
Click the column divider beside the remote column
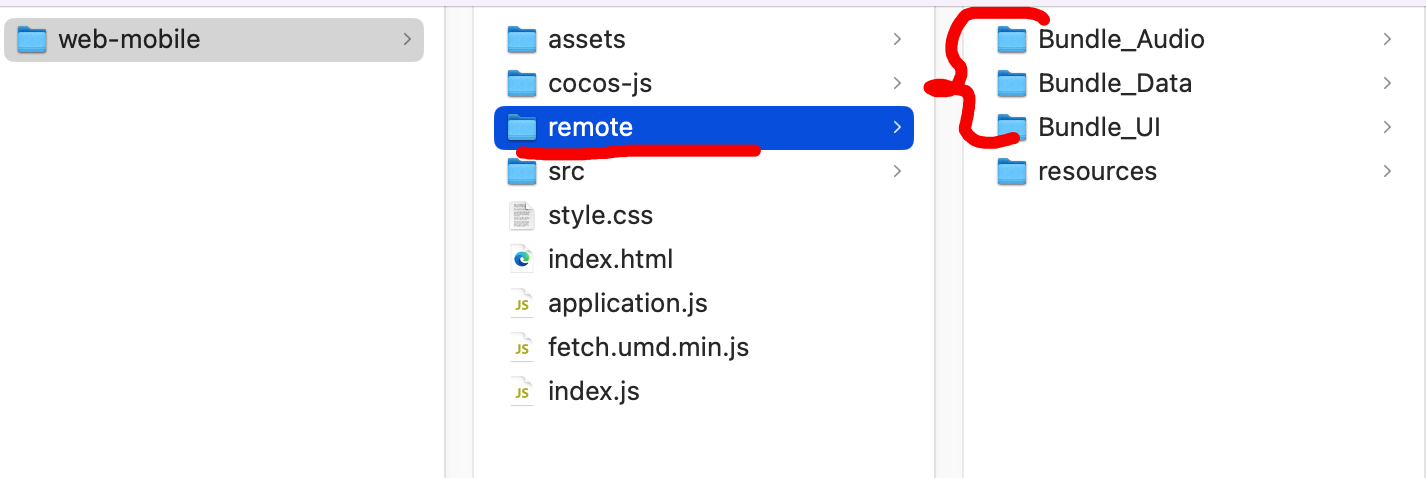[934, 300]
